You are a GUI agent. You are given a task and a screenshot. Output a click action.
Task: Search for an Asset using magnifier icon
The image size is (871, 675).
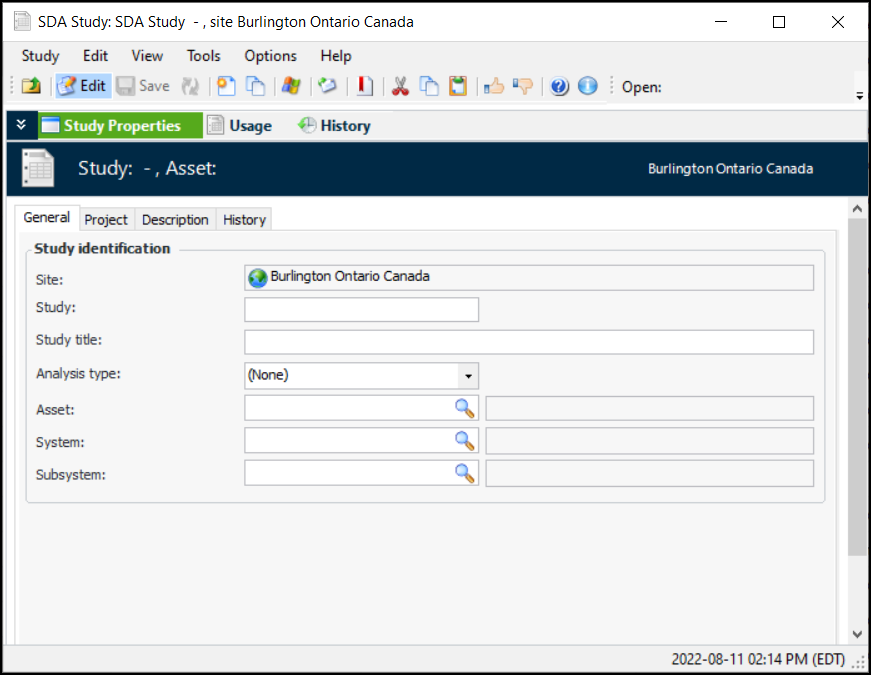coord(465,408)
